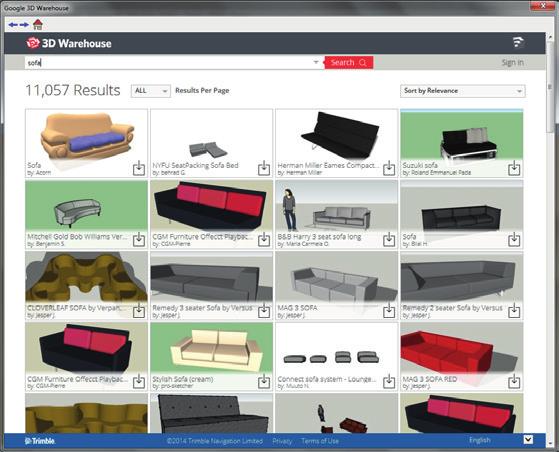Click author name pro-sketcher
The image size is (559, 452).
[x=177, y=386]
